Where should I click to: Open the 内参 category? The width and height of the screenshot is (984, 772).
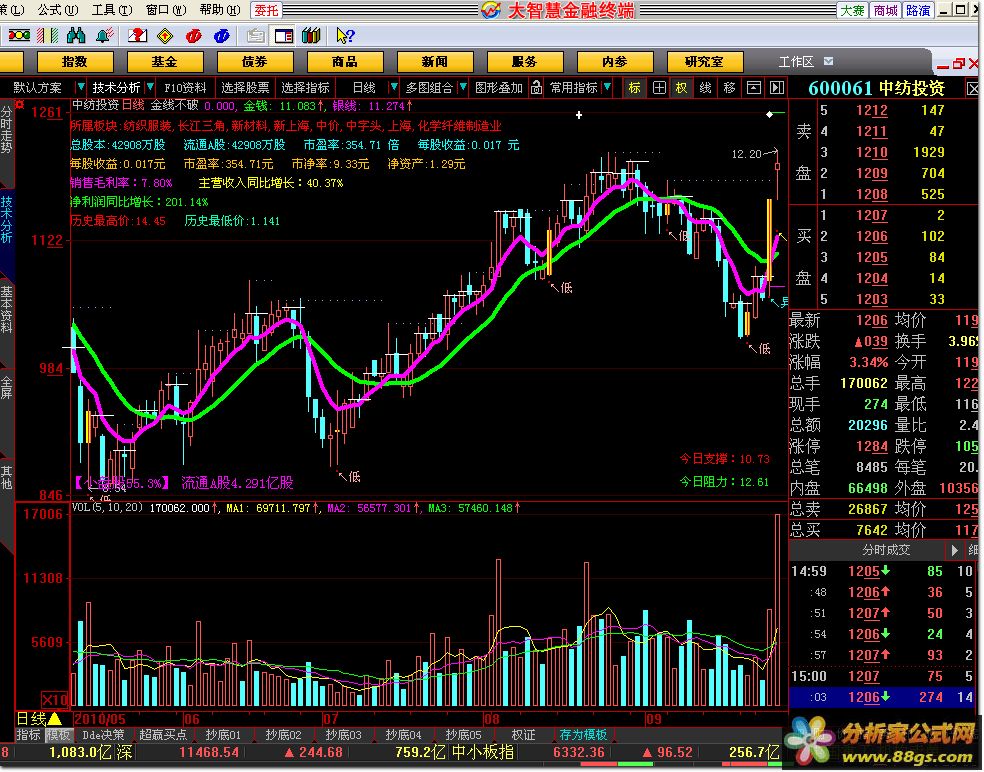[x=614, y=62]
